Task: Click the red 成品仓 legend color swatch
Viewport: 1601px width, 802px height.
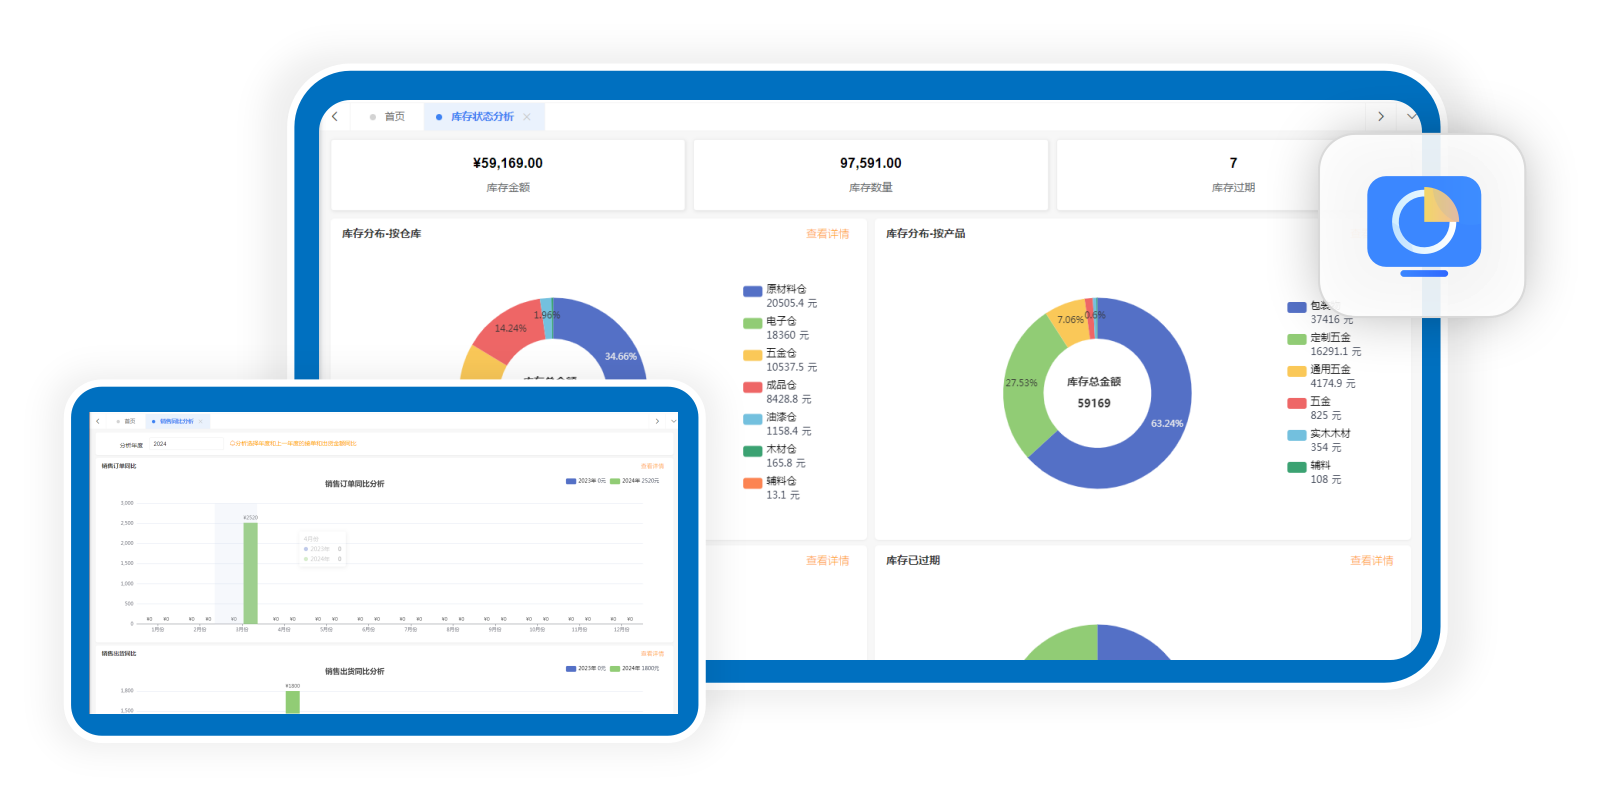Action: (753, 387)
